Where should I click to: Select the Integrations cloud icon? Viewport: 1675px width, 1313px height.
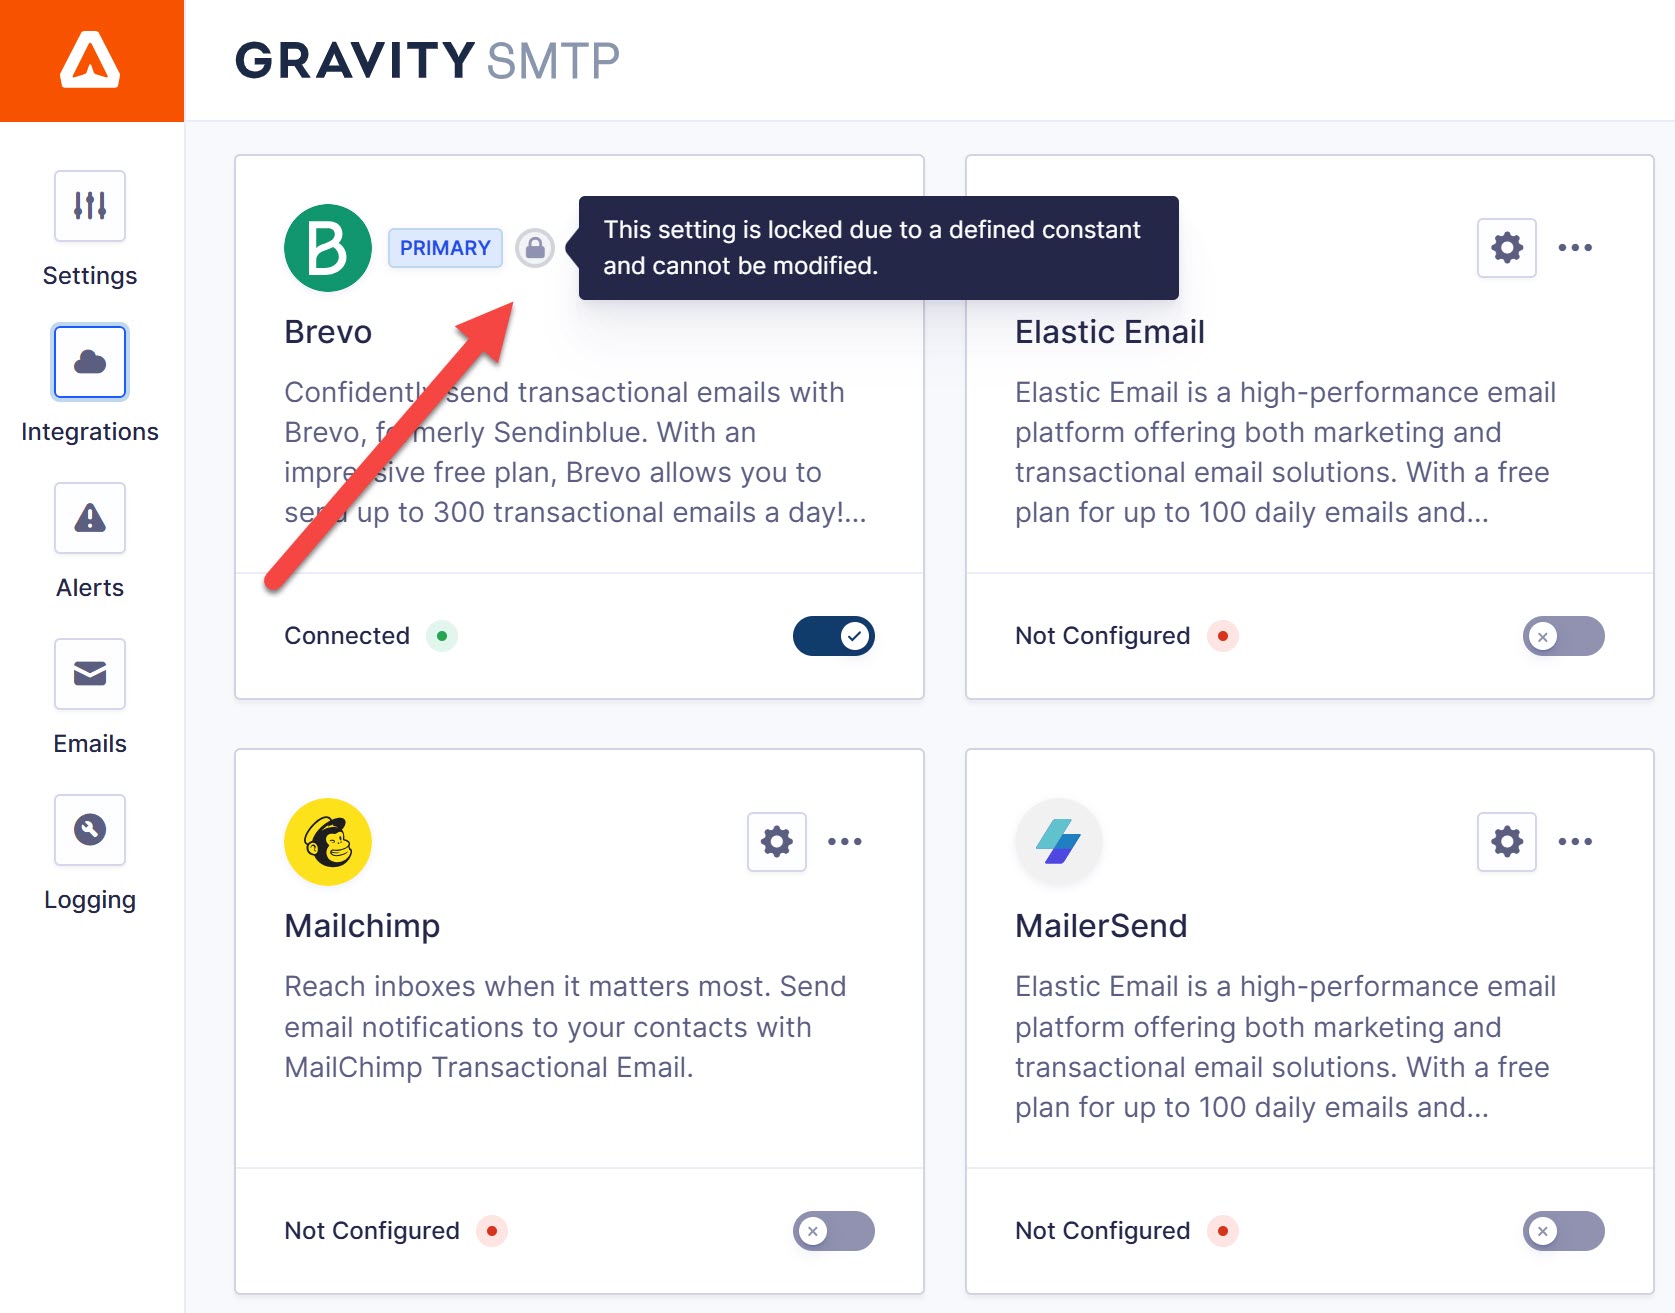90,362
